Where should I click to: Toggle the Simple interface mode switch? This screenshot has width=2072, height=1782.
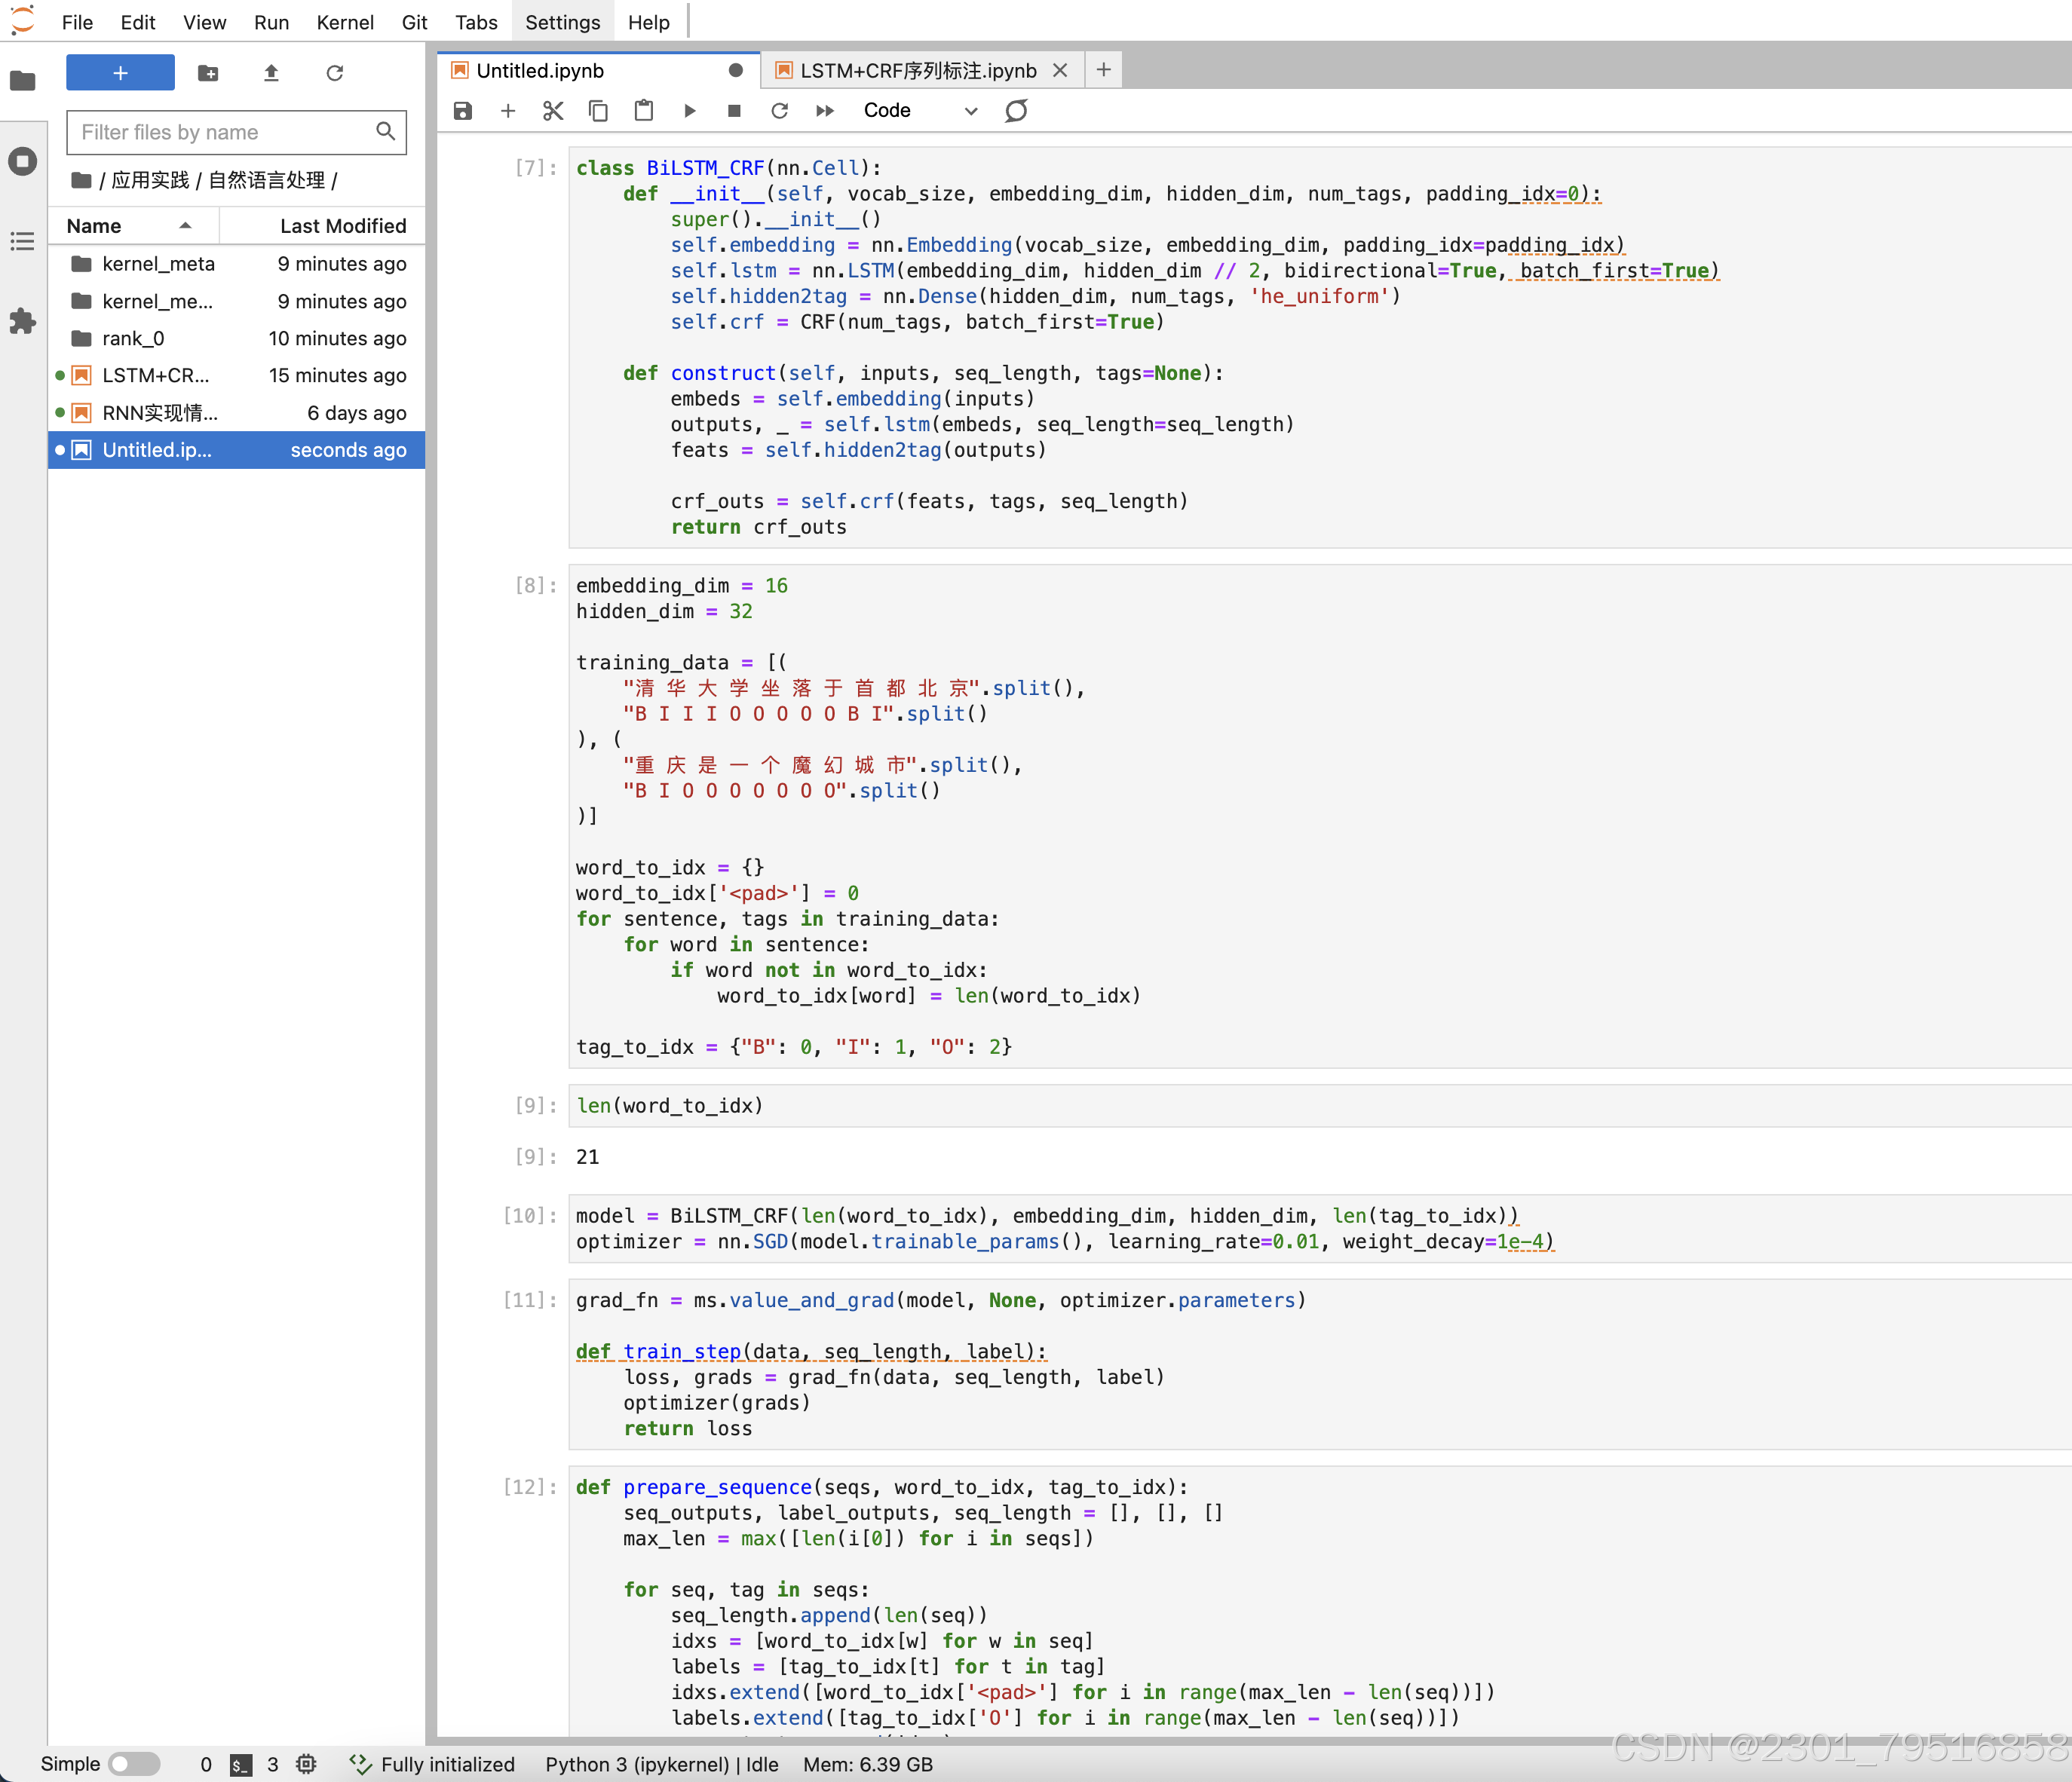(134, 1764)
